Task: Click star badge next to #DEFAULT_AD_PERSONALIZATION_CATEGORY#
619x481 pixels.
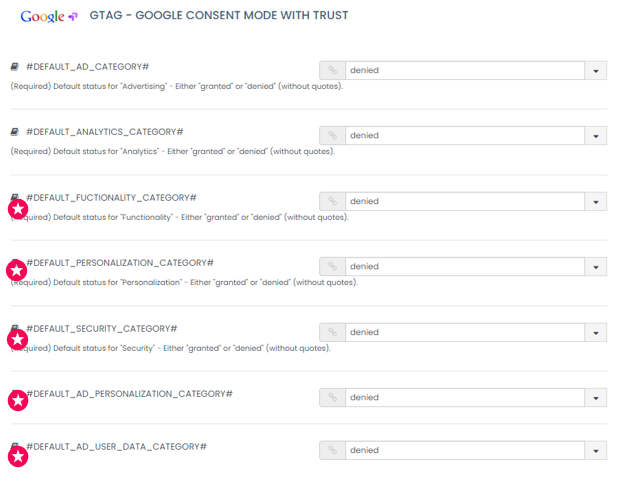Action: (x=18, y=401)
